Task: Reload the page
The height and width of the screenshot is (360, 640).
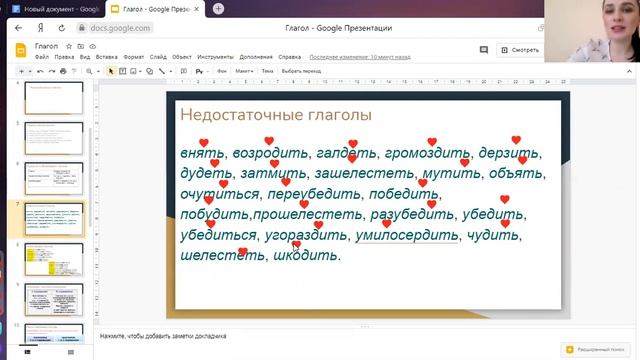Action: pos(62,28)
